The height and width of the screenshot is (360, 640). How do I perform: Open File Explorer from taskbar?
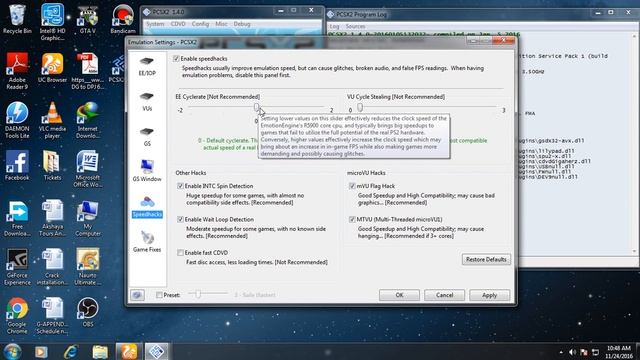click(100, 351)
